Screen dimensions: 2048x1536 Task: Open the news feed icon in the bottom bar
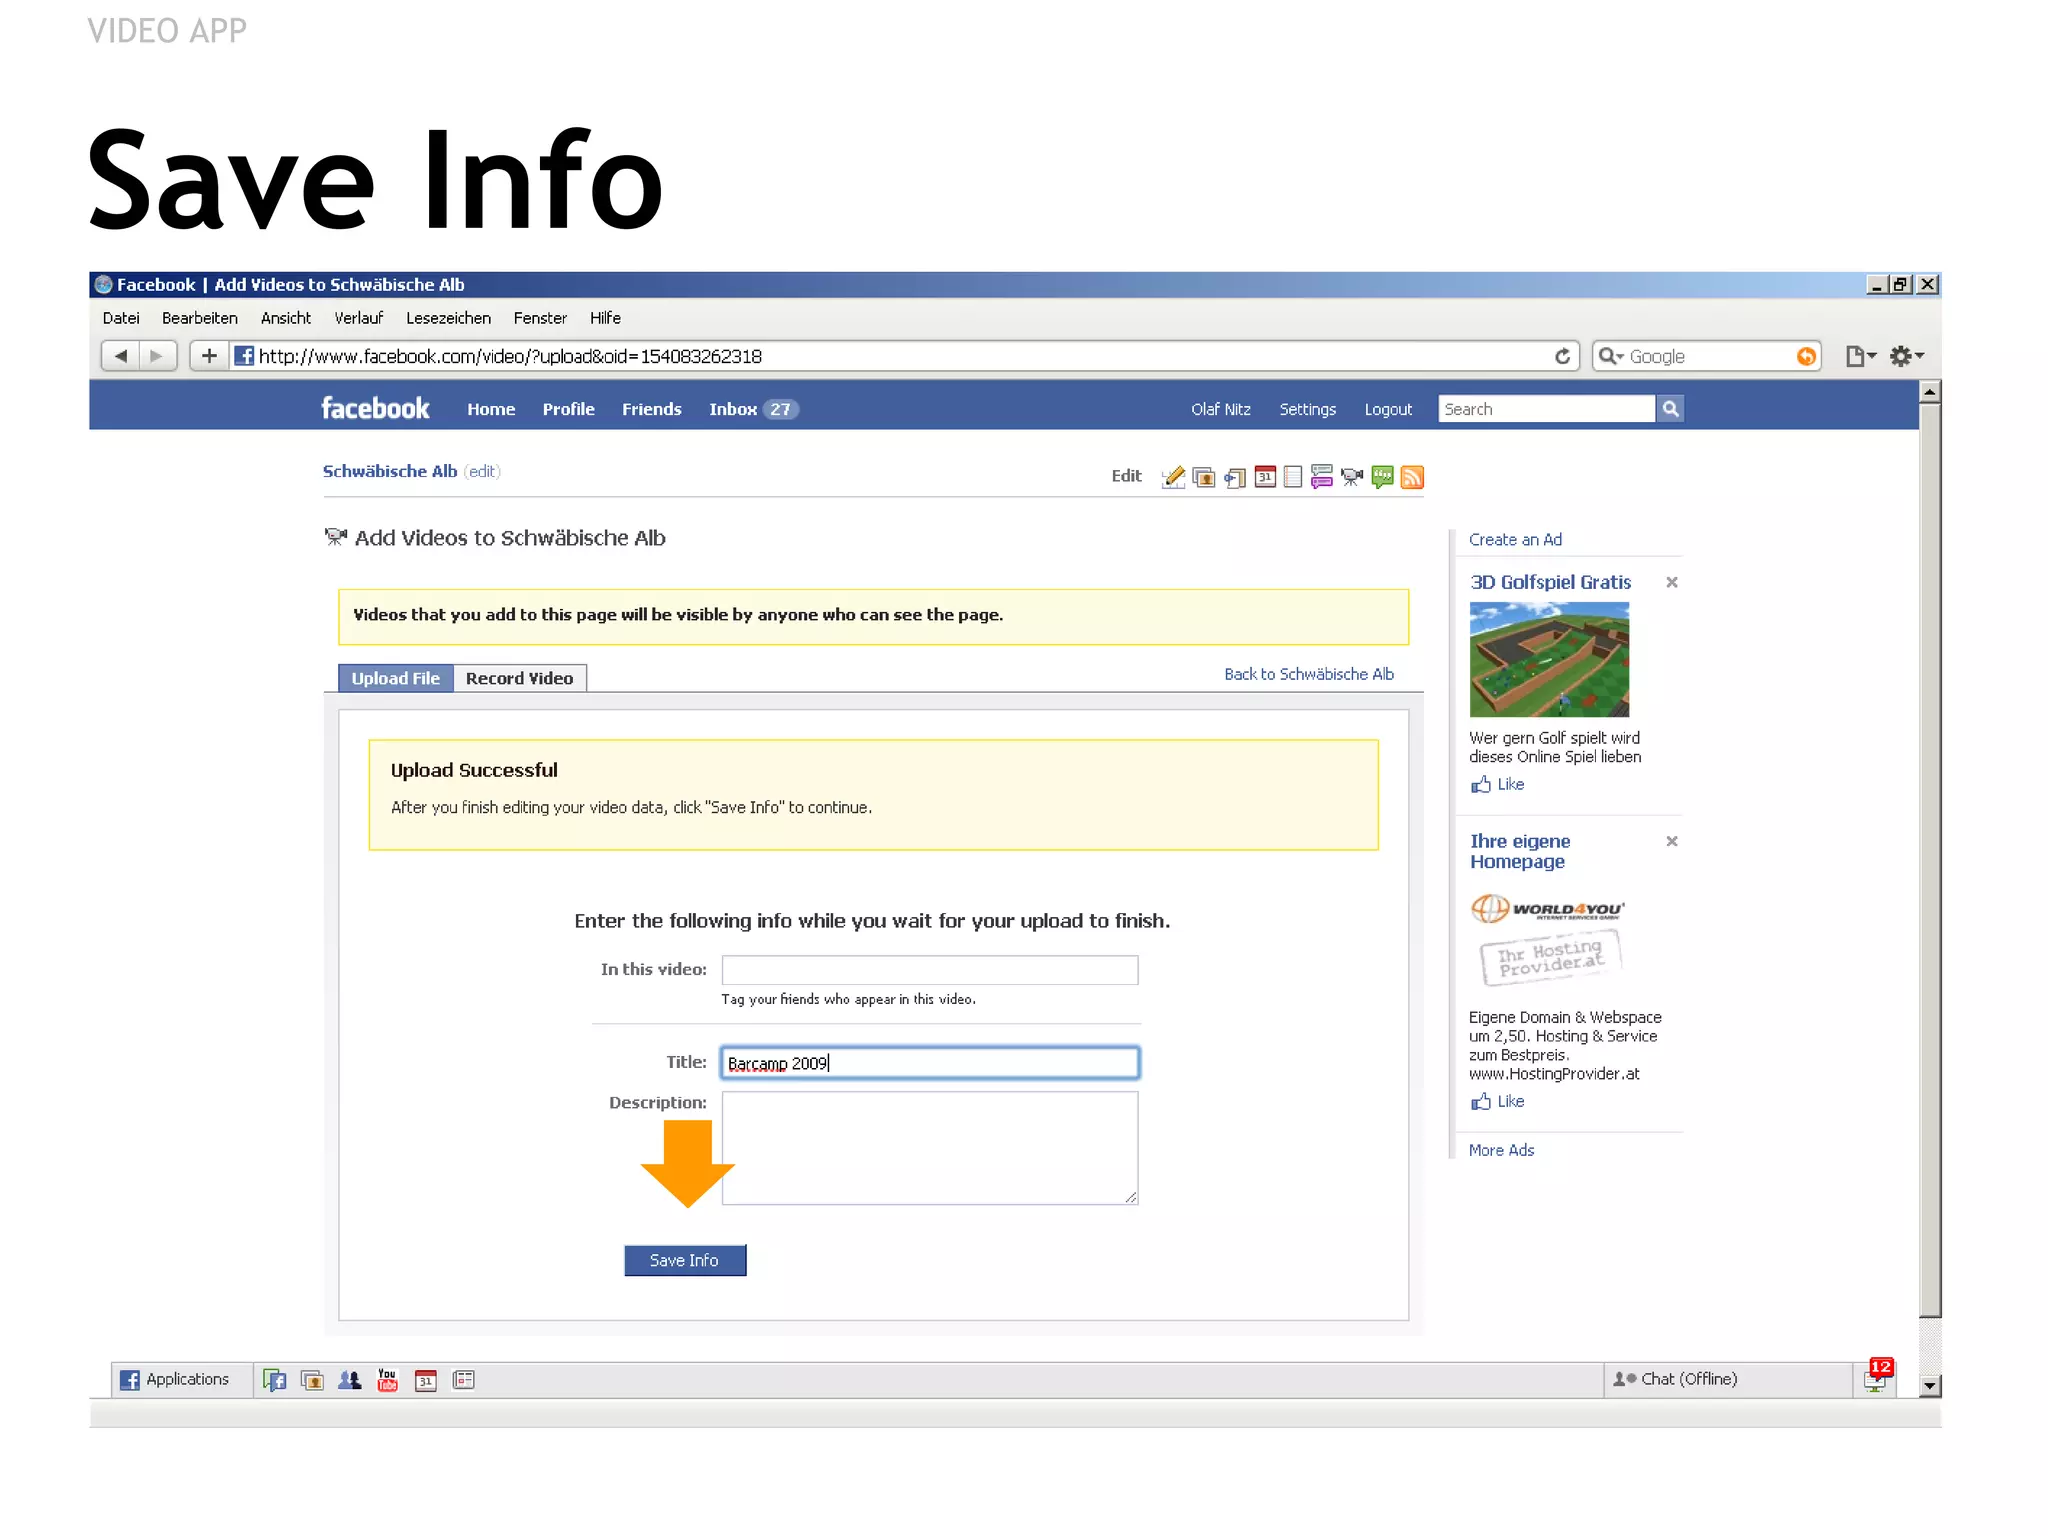pos(464,1380)
